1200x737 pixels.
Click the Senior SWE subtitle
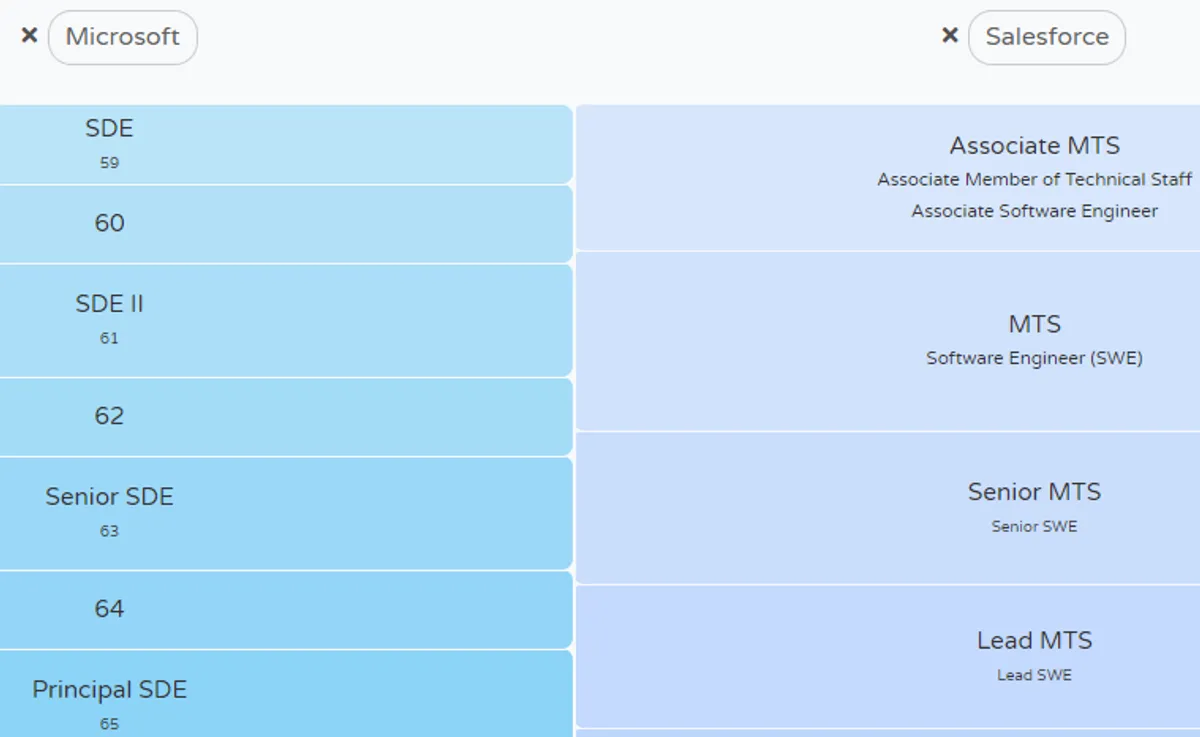tap(1034, 526)
